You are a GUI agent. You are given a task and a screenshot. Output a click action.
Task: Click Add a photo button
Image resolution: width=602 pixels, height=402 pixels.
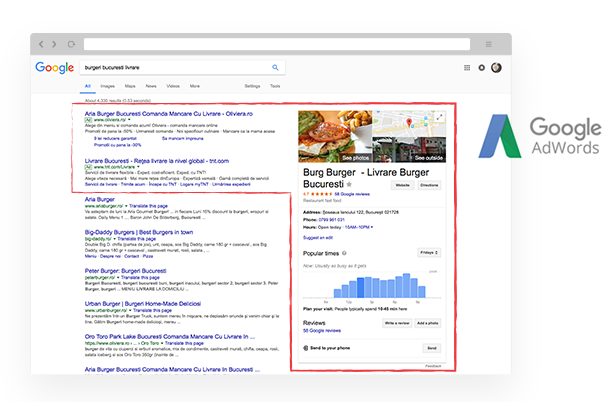(x=427, y=323)
